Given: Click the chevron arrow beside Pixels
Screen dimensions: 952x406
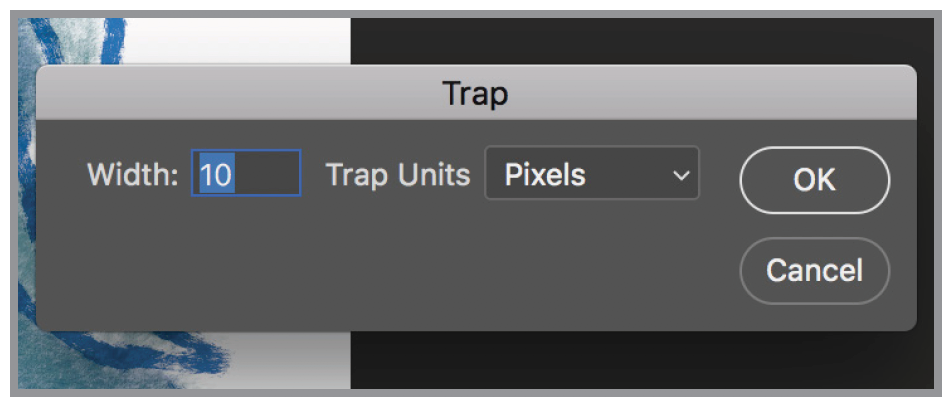Looking at the screenshot, I should click(681, 176).
